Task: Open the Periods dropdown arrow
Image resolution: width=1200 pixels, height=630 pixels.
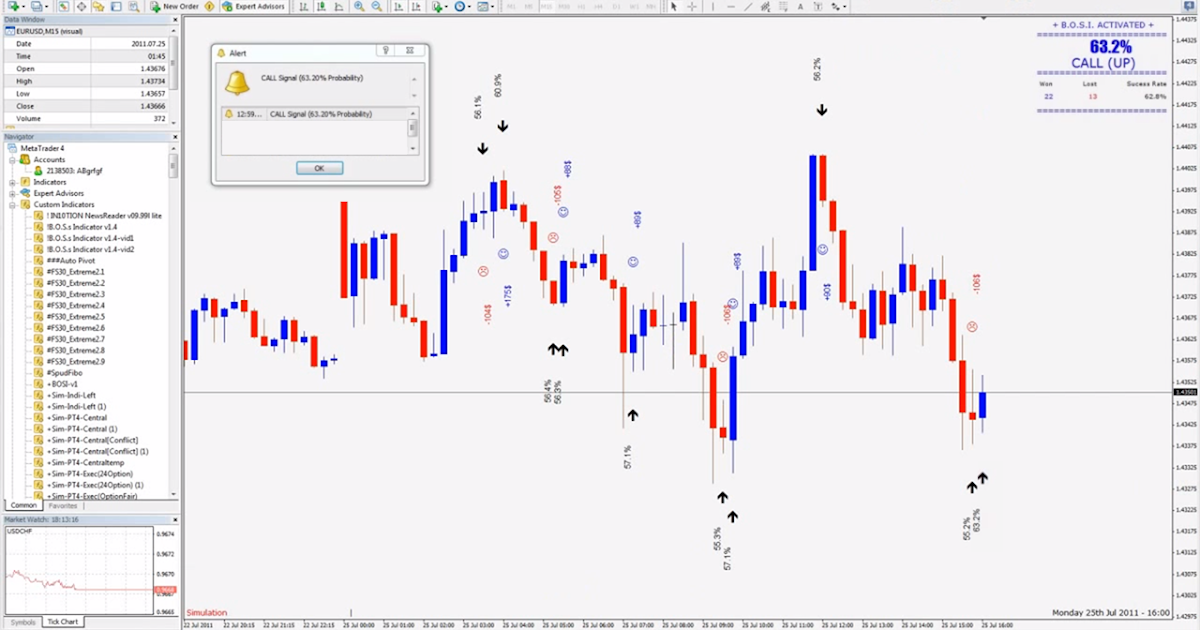Action: coord(471,6)
